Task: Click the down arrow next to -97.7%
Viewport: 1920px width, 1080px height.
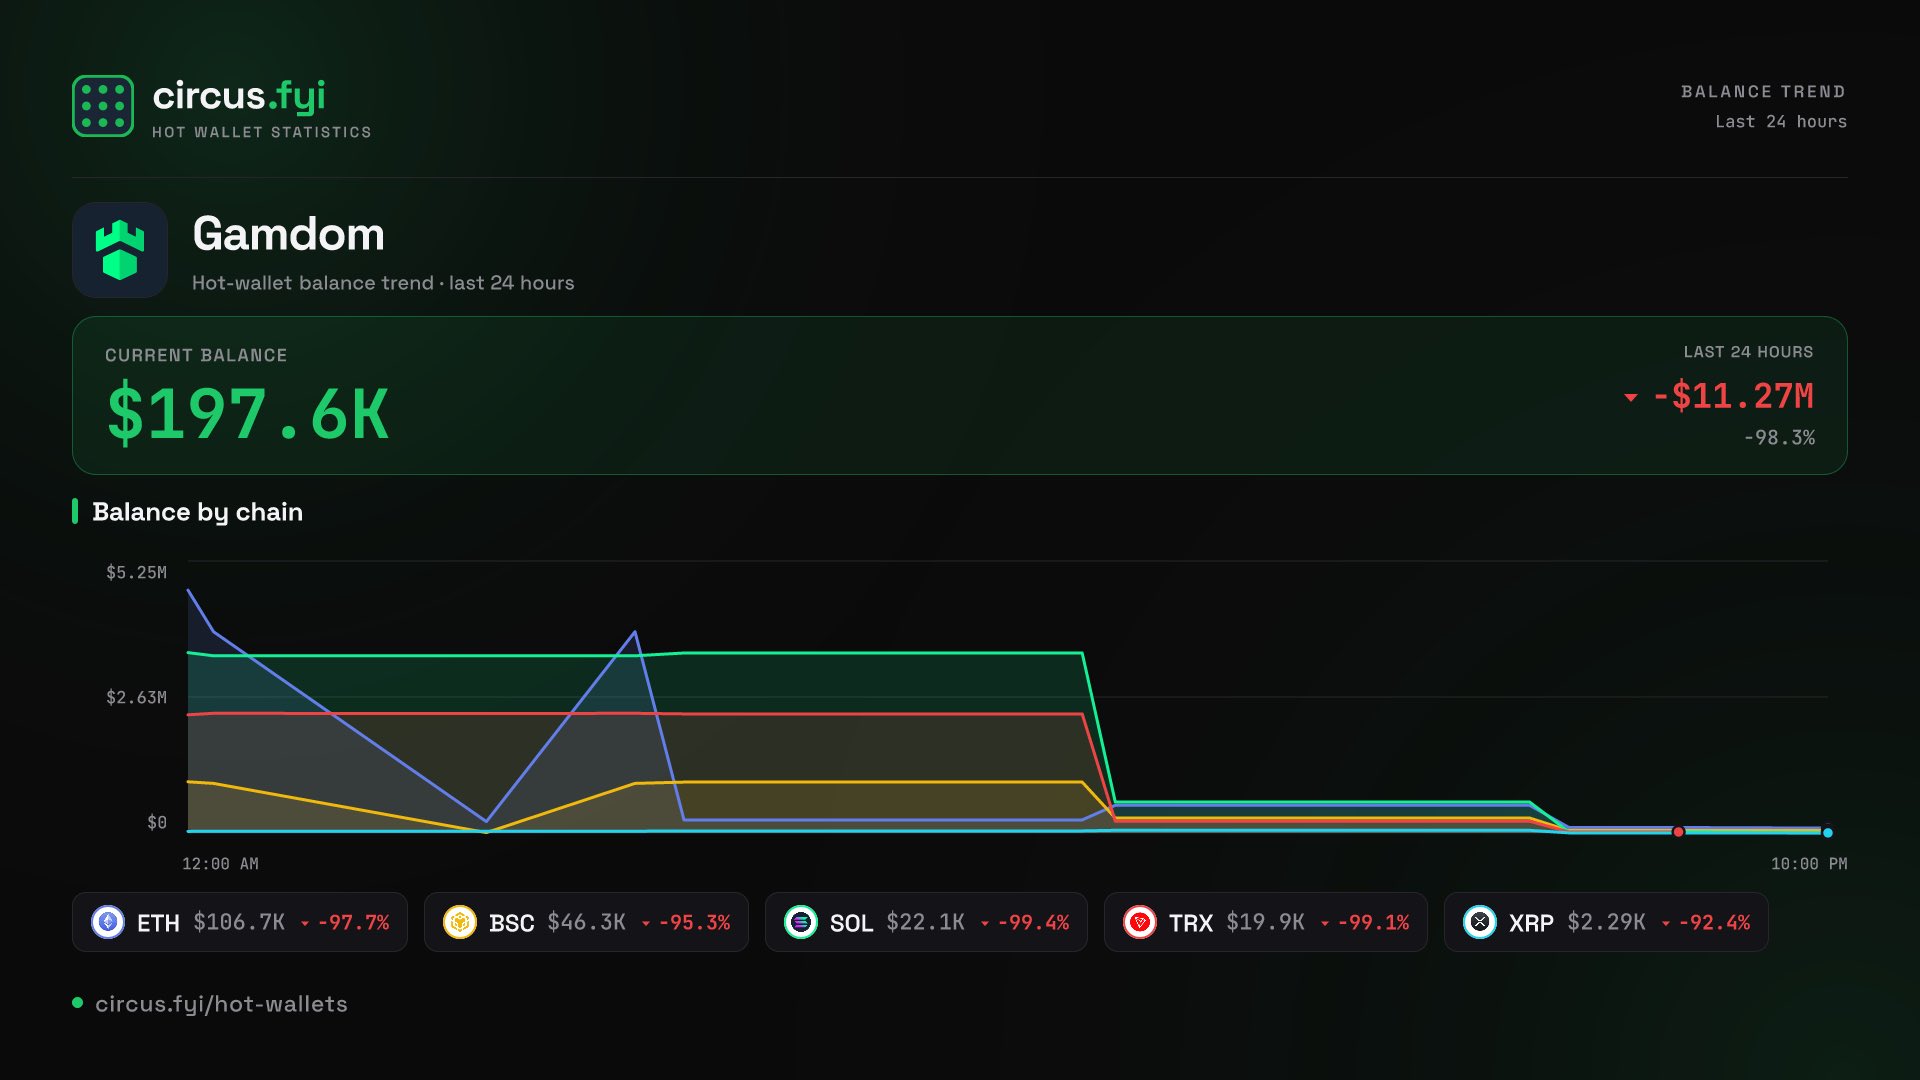Action: [305, 923]
